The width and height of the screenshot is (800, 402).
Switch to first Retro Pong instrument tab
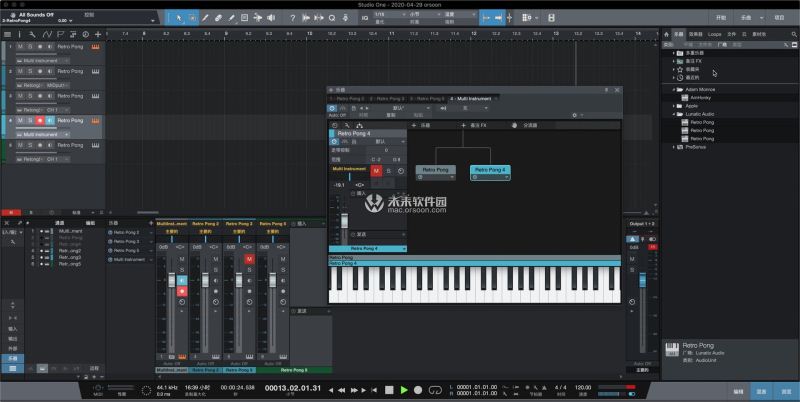[347, 98]
